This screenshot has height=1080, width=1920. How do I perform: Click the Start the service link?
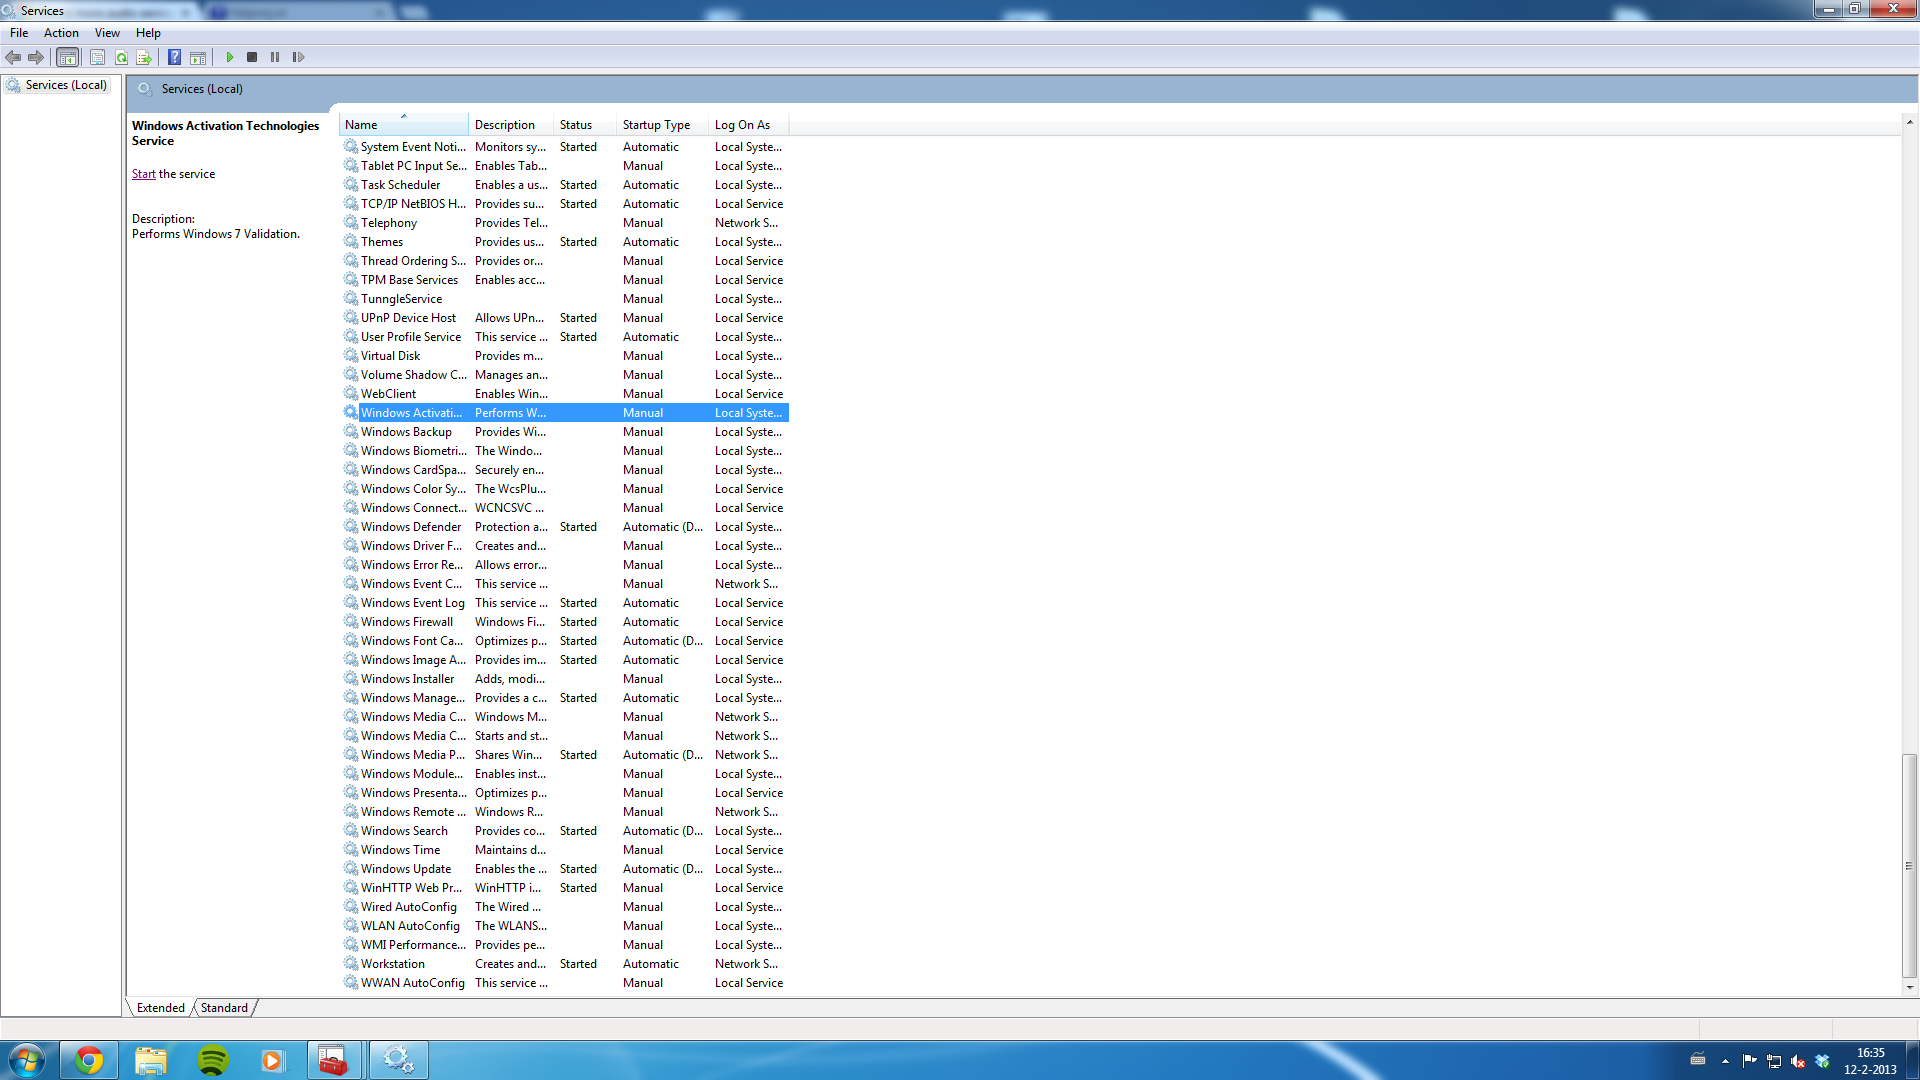click(x=143, y=174)
